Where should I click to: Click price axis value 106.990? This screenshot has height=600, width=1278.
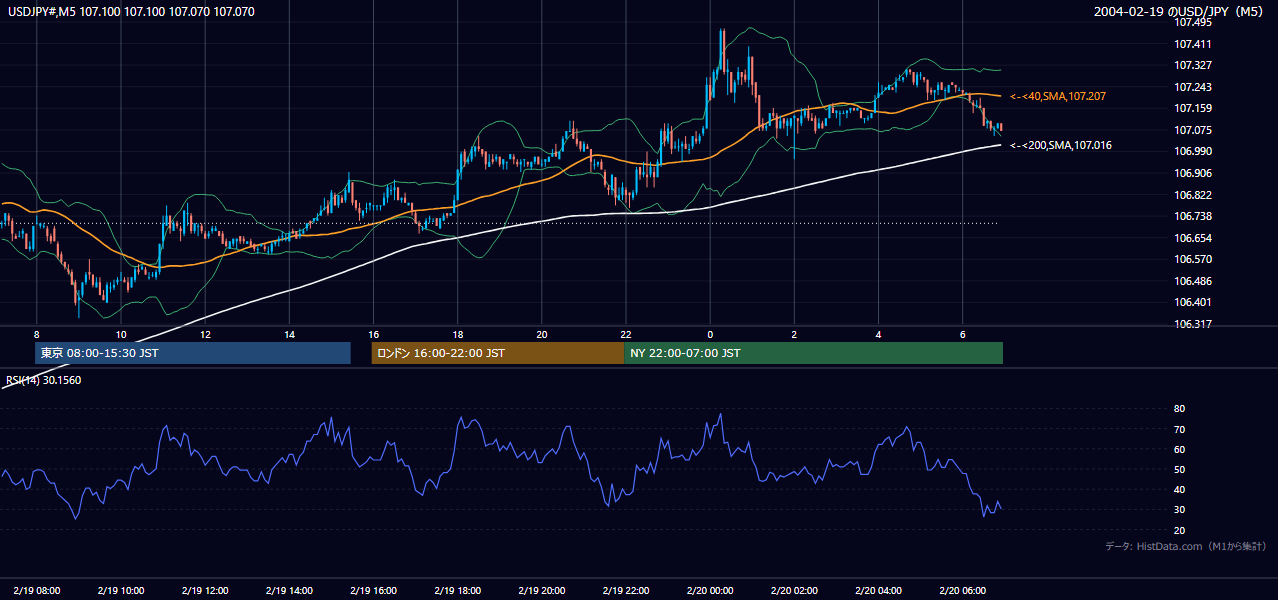1192,151
